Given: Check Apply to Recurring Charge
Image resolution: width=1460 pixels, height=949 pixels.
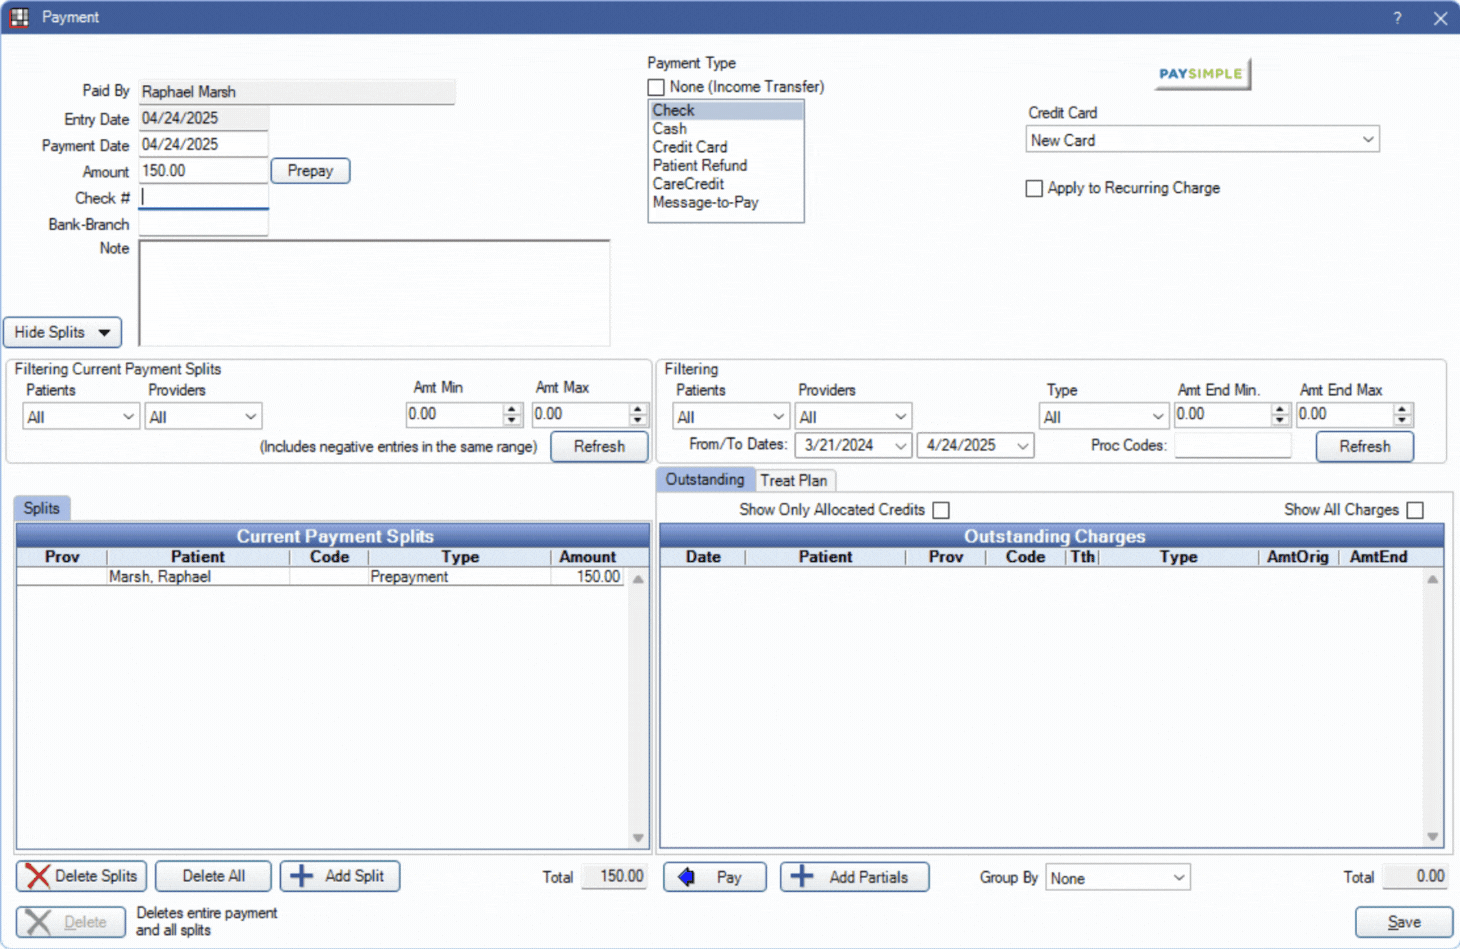Looking at the screenshot, I should tap(1034, 189).
